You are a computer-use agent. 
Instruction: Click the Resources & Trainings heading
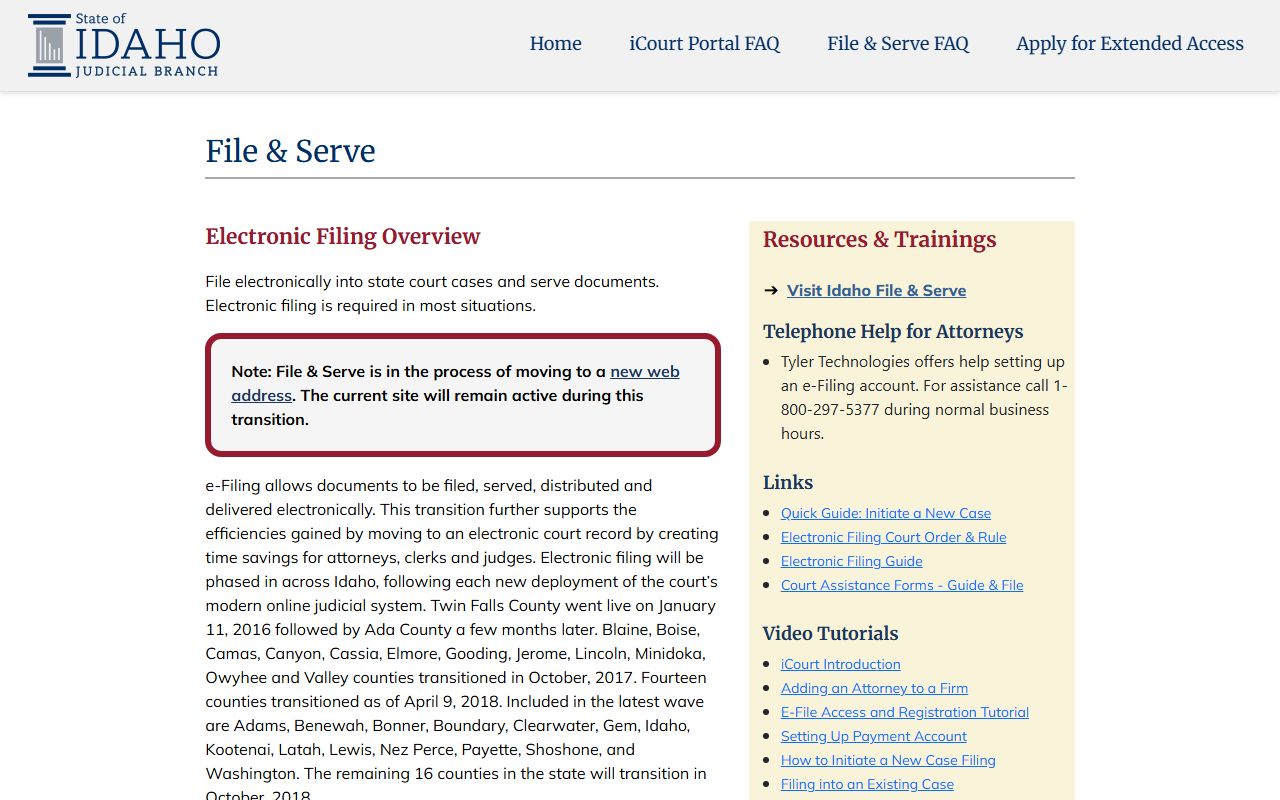[879, 239]
